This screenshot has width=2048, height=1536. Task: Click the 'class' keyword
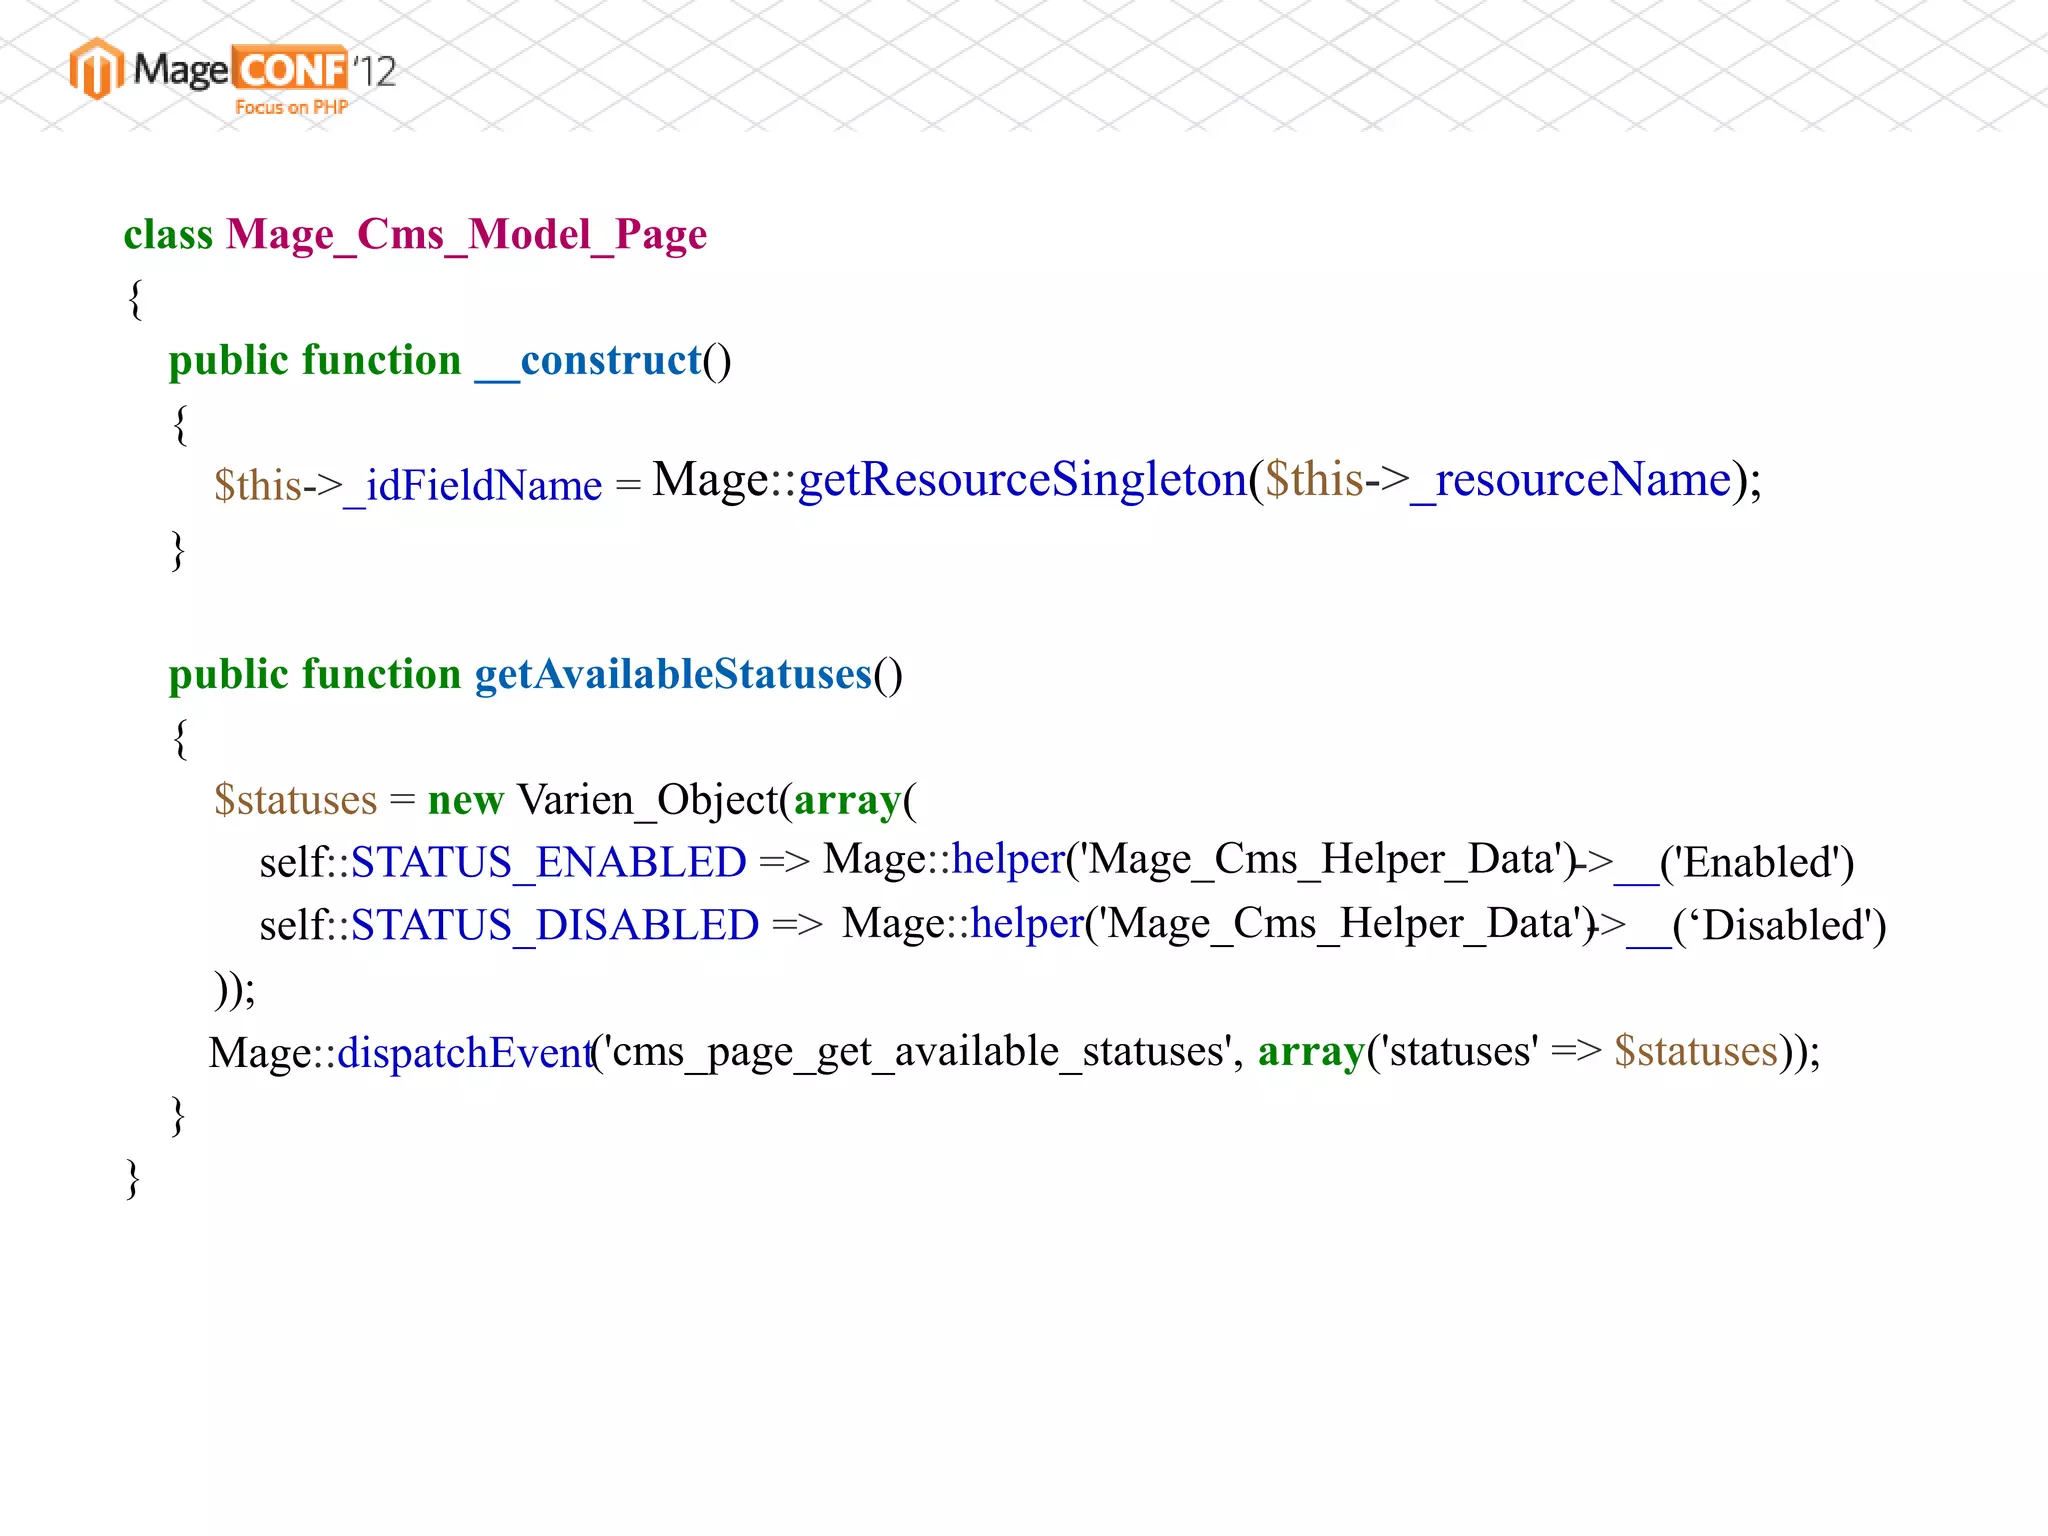(168, 236)
